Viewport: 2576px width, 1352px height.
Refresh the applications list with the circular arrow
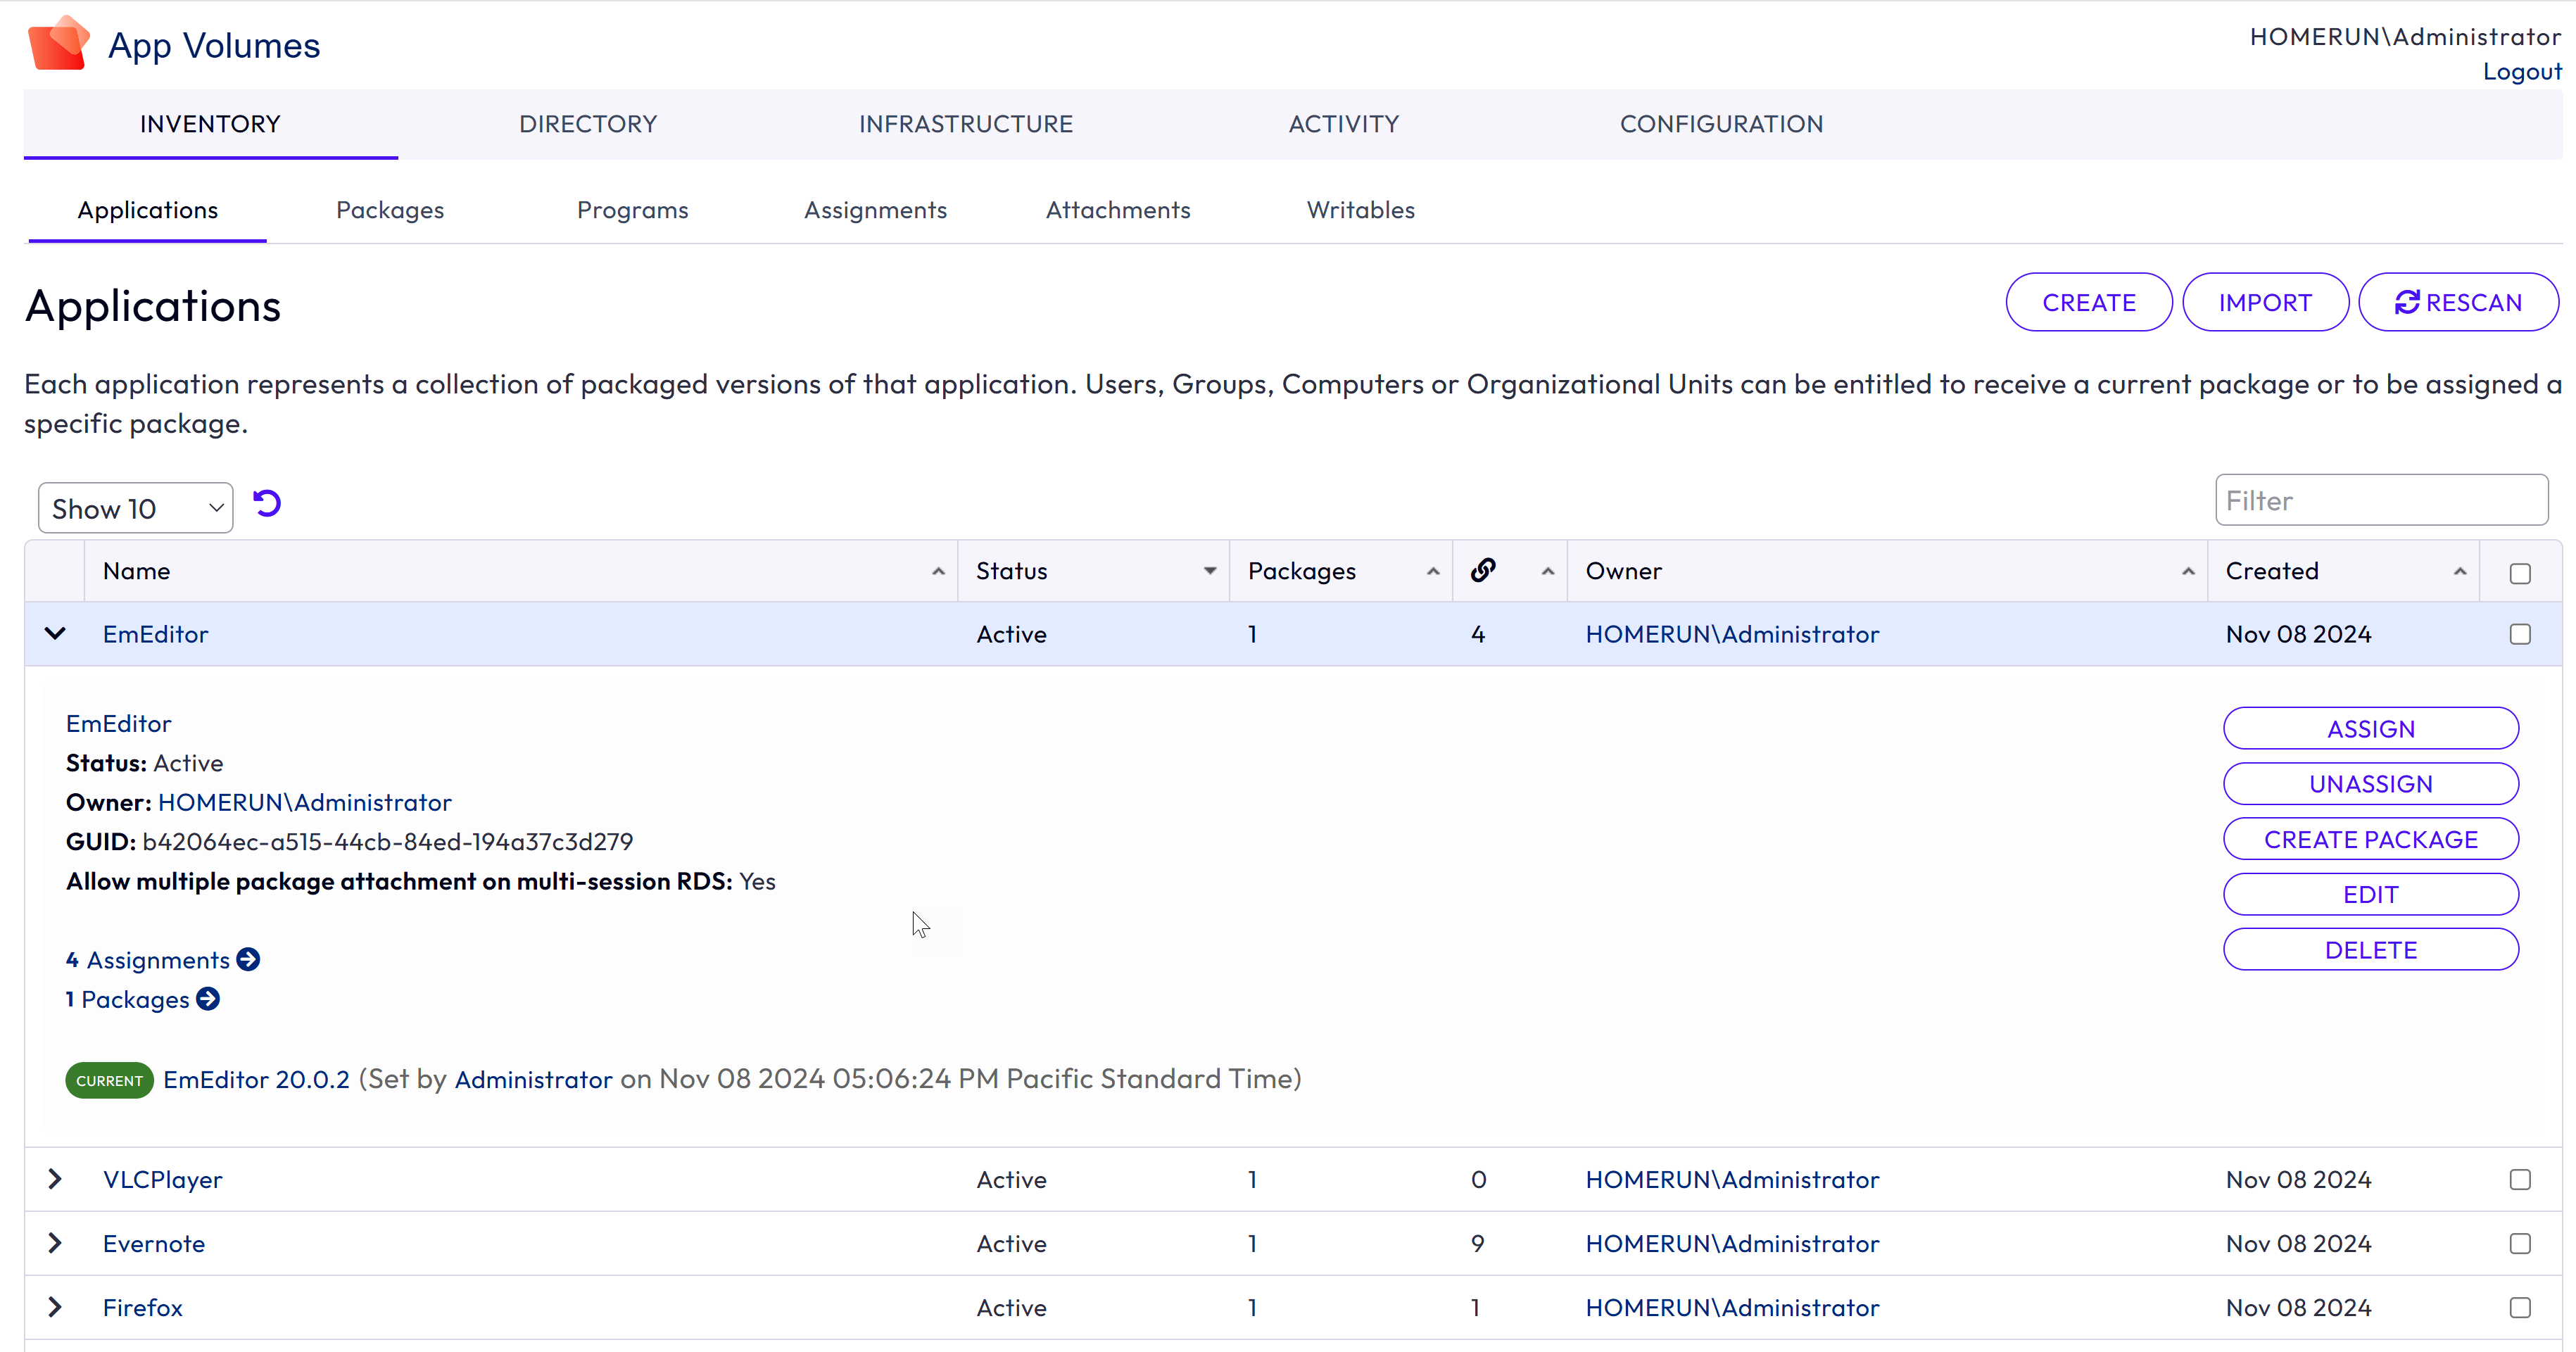[267, 503]
